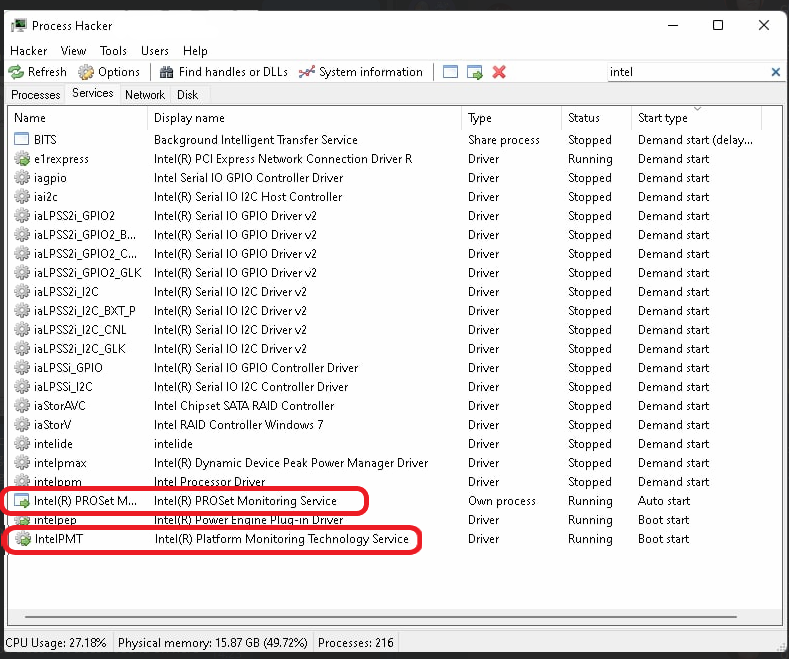This screenshot has width=789, height=659.
Task: Click the iaStorAVC gear icon
Action: click(x=22, y=405)
